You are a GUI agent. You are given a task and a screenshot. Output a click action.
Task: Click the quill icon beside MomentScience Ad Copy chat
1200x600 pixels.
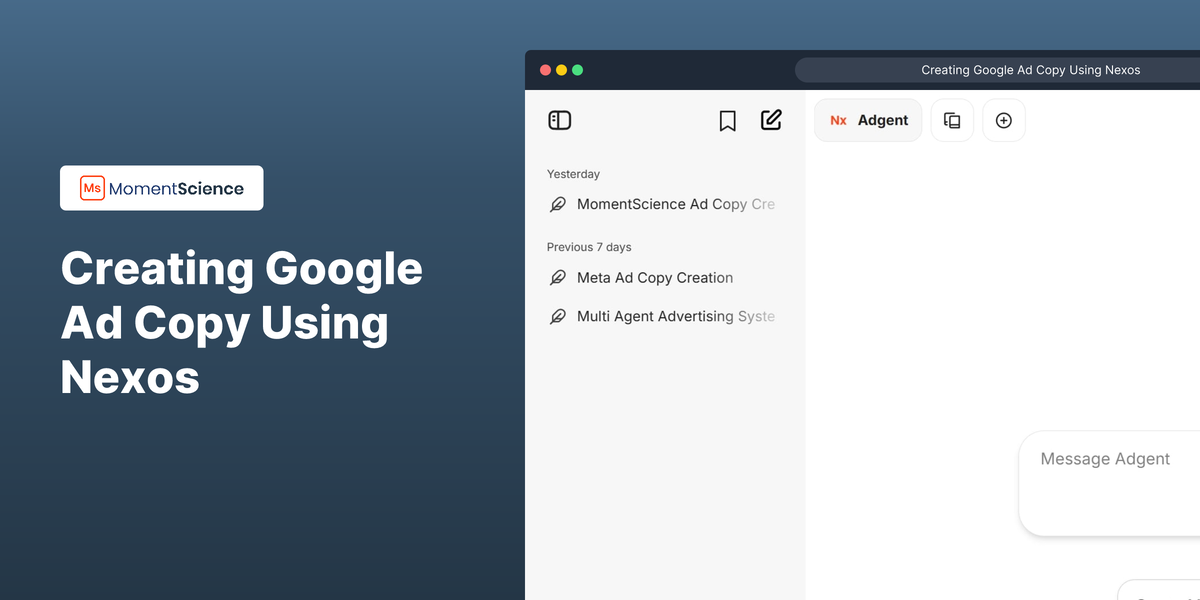click(x=557, y=204)
